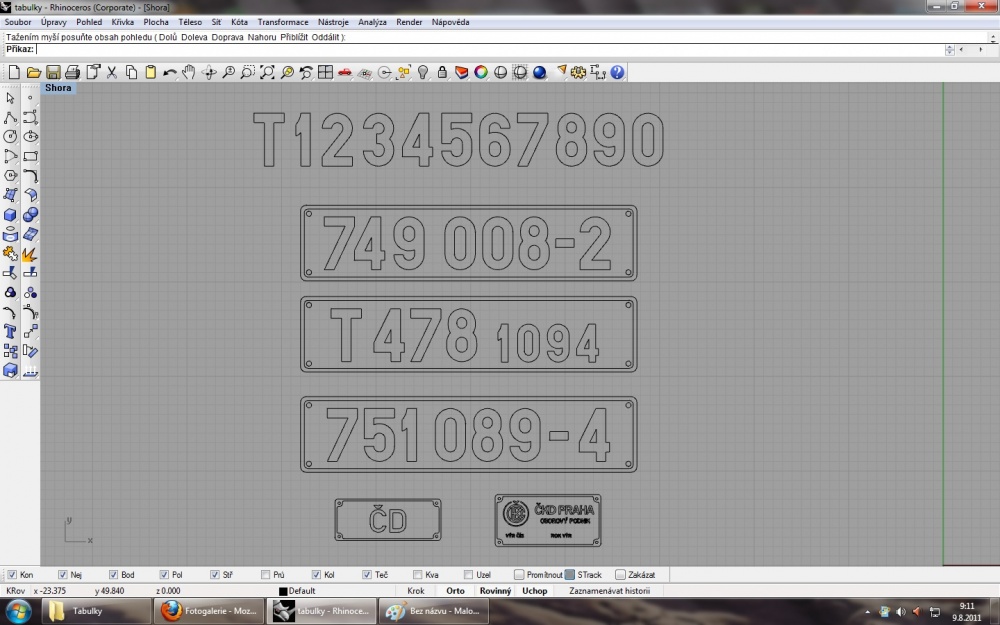Screen dimensions: 1000x625
Task: Click the Explode tool icon
Action: 30,254
